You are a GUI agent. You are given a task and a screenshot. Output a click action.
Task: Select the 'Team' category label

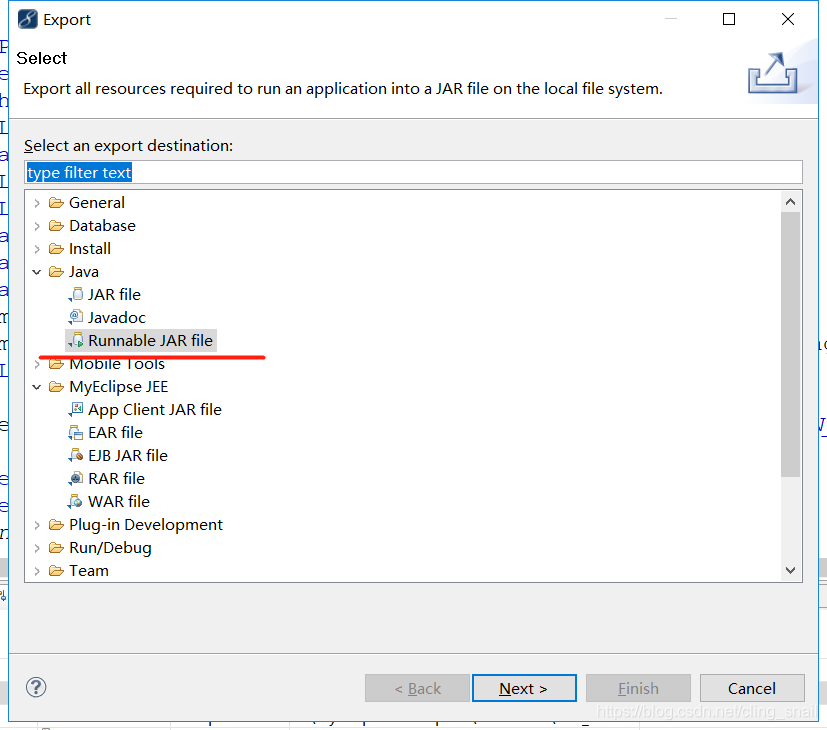click(89, 571)
